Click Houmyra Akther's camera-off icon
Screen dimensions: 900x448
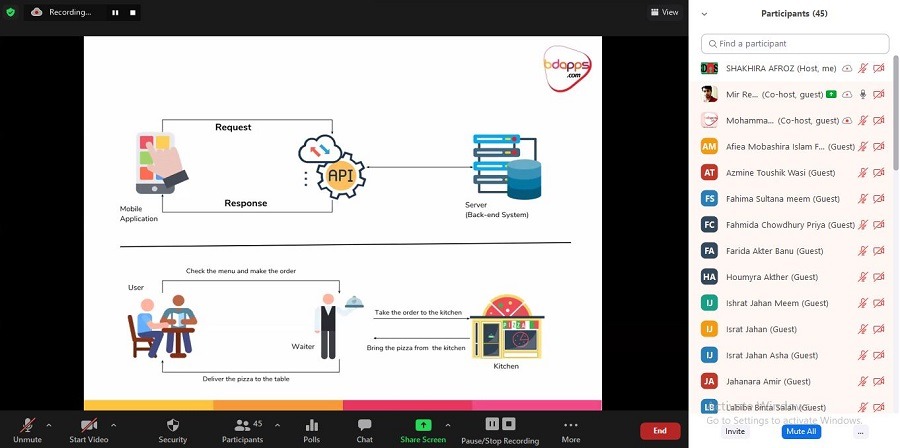coord(878,277)
